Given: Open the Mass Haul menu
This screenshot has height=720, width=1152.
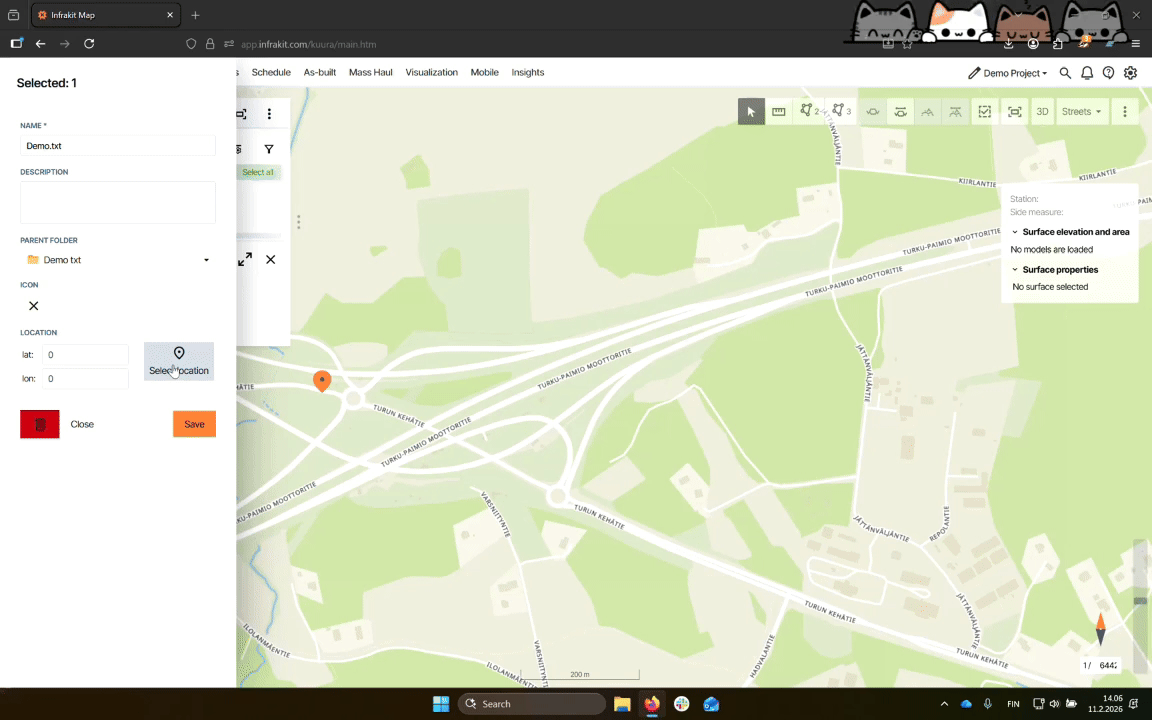Looking at the screenshot, I should 370,72.
